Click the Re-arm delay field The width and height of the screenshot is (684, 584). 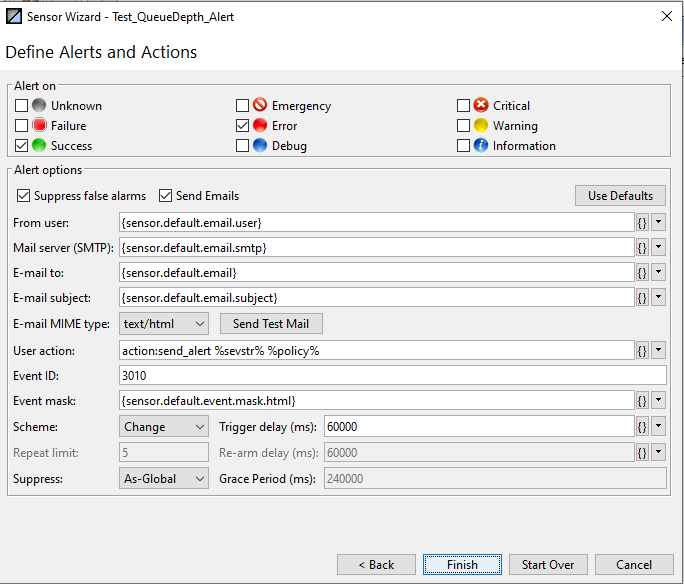click(479, 453)
